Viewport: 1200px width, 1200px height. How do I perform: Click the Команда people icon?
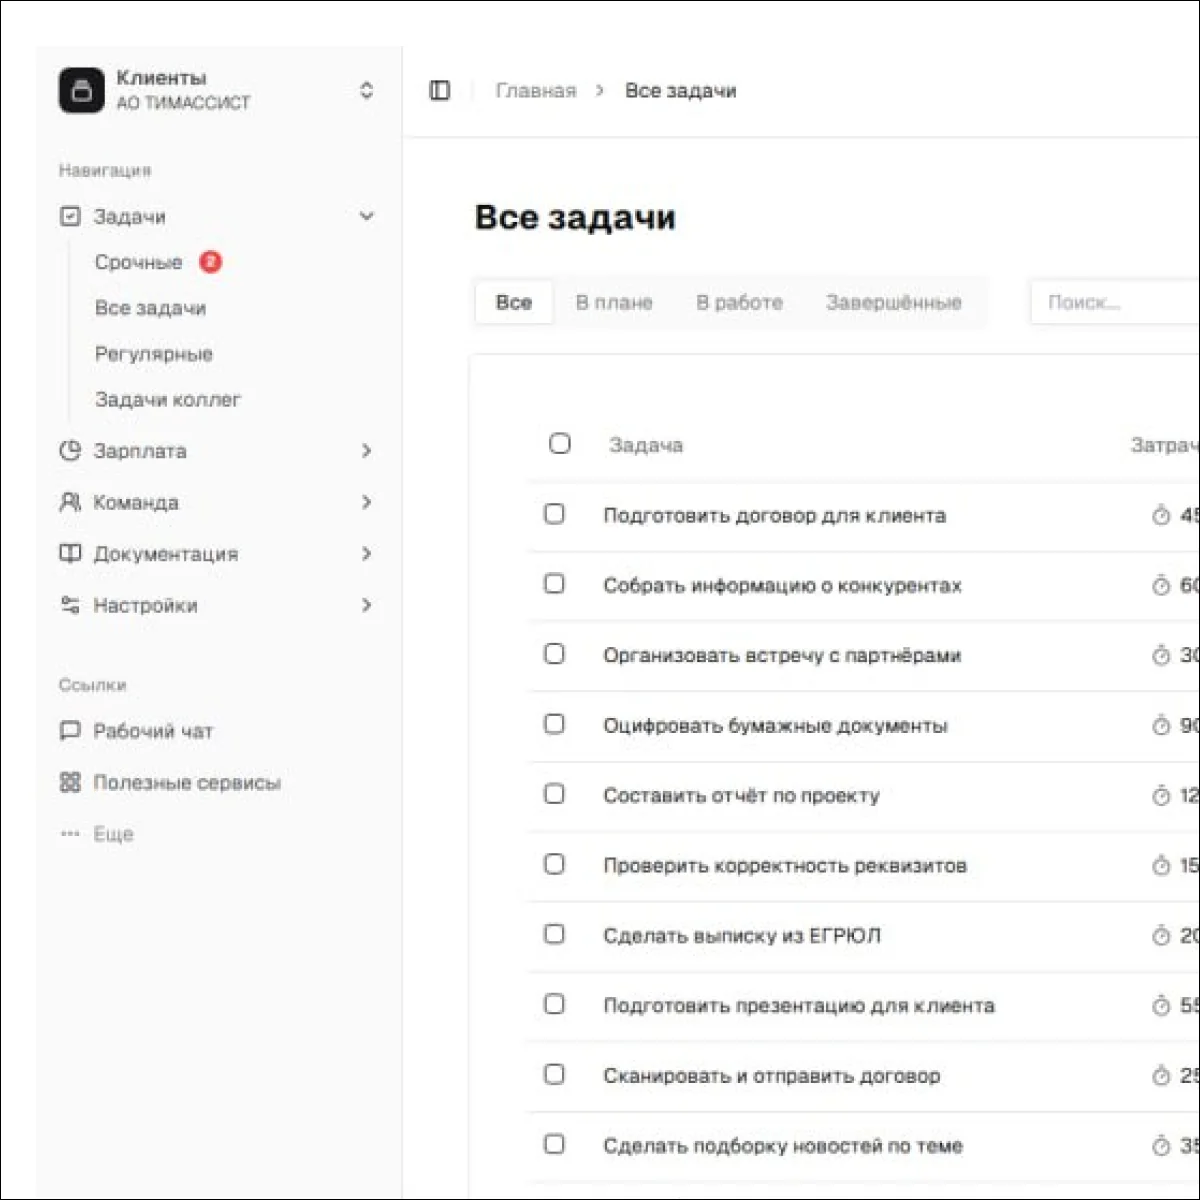click(x=70, y=502)
